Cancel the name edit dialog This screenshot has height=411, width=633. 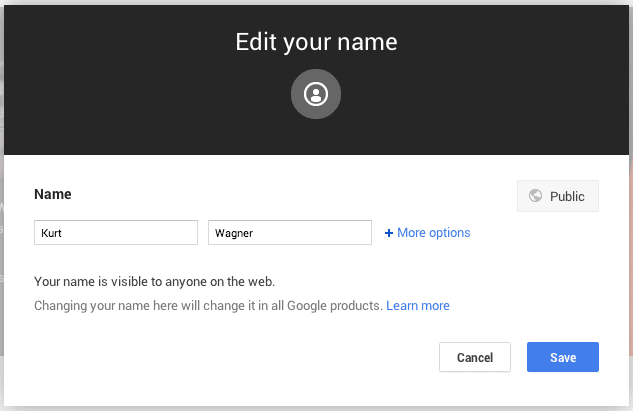pyautogui.click(x=475, y=357)
